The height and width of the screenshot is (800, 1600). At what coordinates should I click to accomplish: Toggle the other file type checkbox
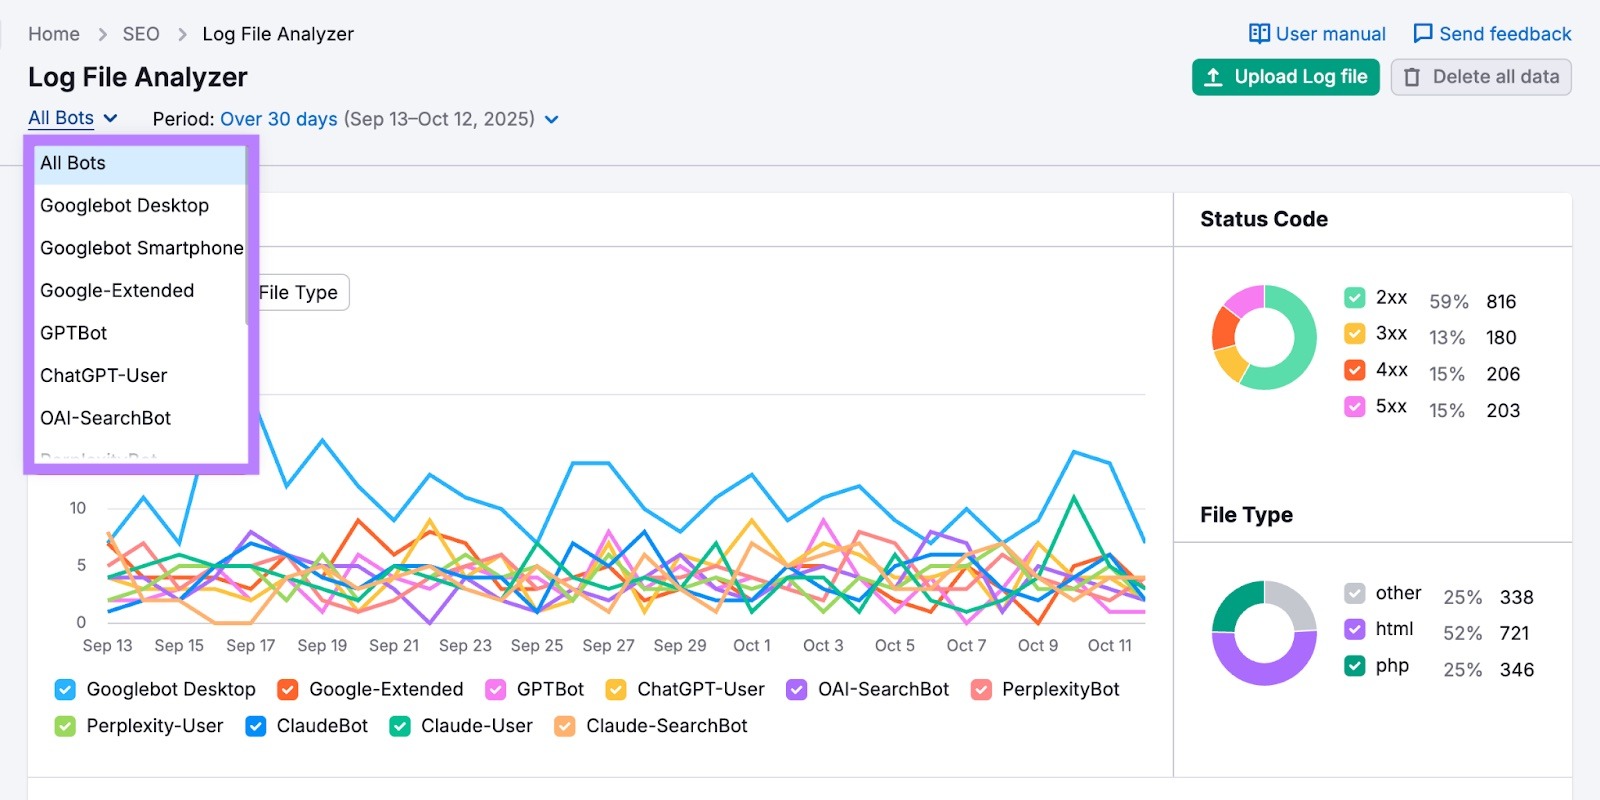(x=1355, y=594)
